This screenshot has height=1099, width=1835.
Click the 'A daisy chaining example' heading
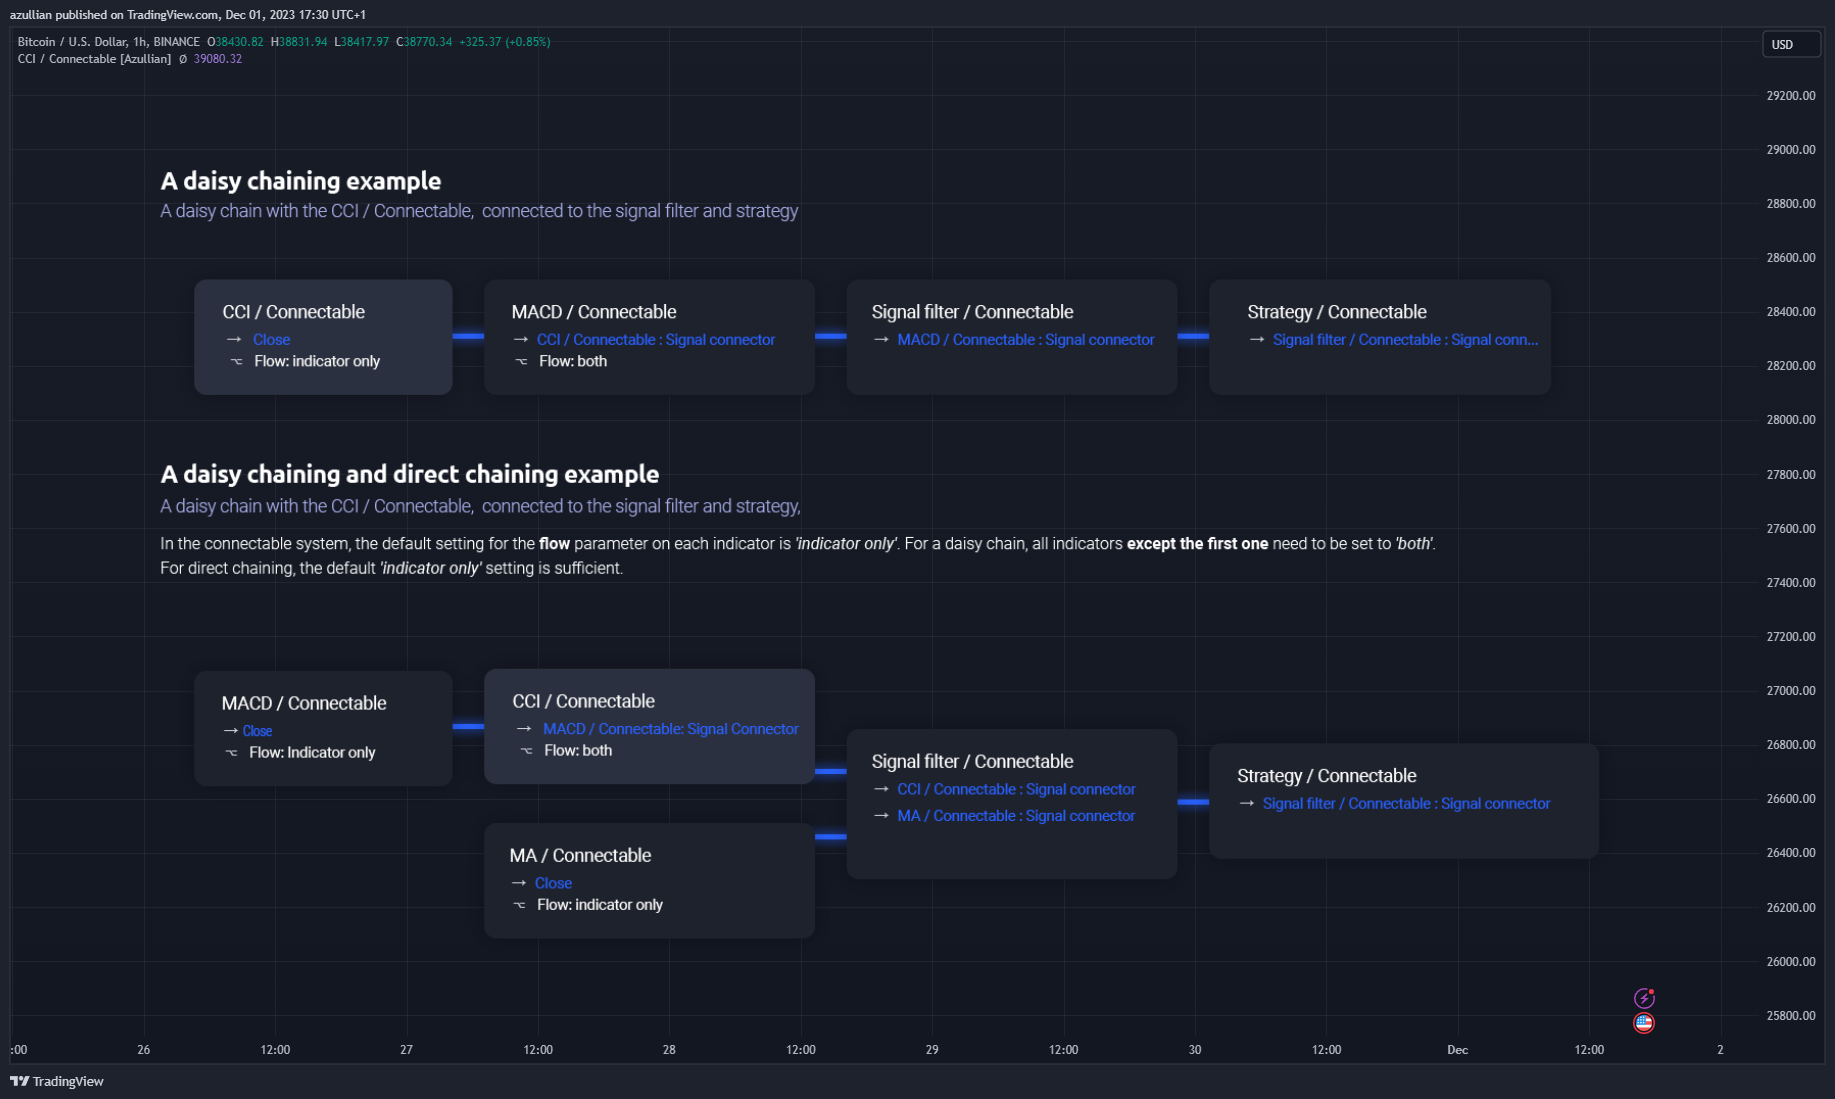(301, 181)
